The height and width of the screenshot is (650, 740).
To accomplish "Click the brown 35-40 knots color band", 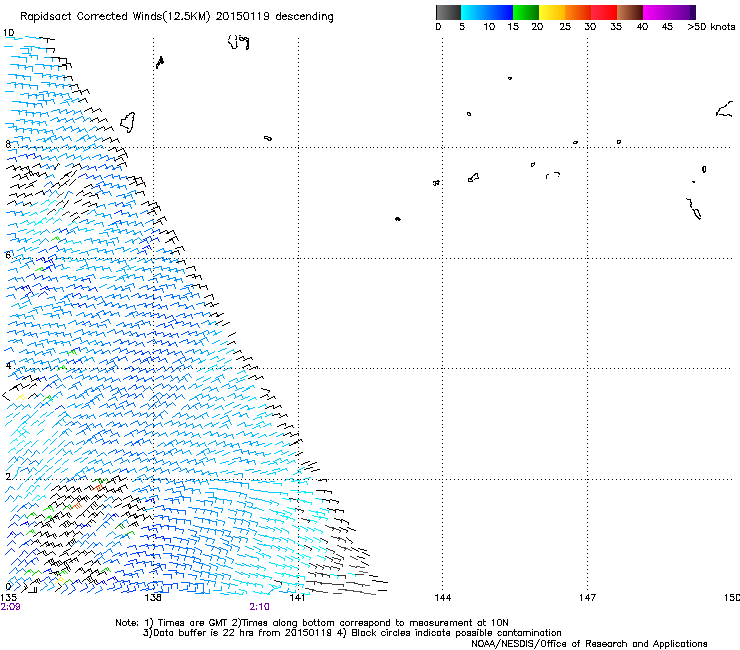I will pyautogui.click(x=630, y=12).
